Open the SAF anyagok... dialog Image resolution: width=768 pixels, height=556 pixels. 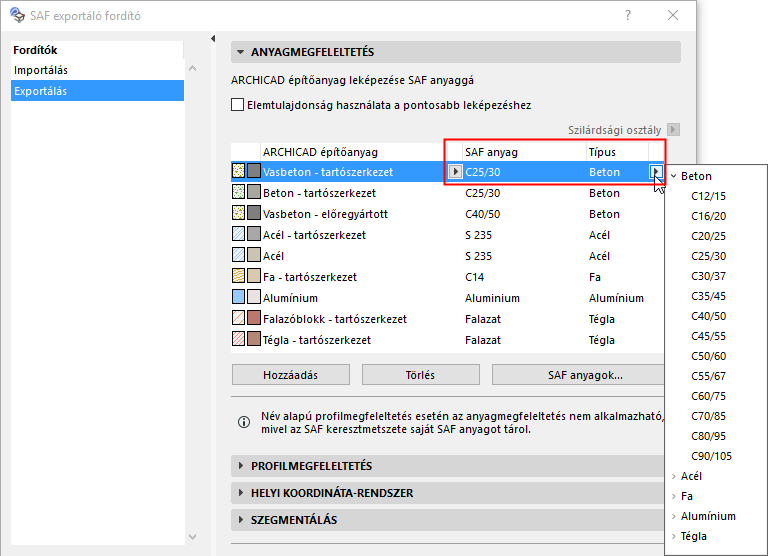[578, 375]
